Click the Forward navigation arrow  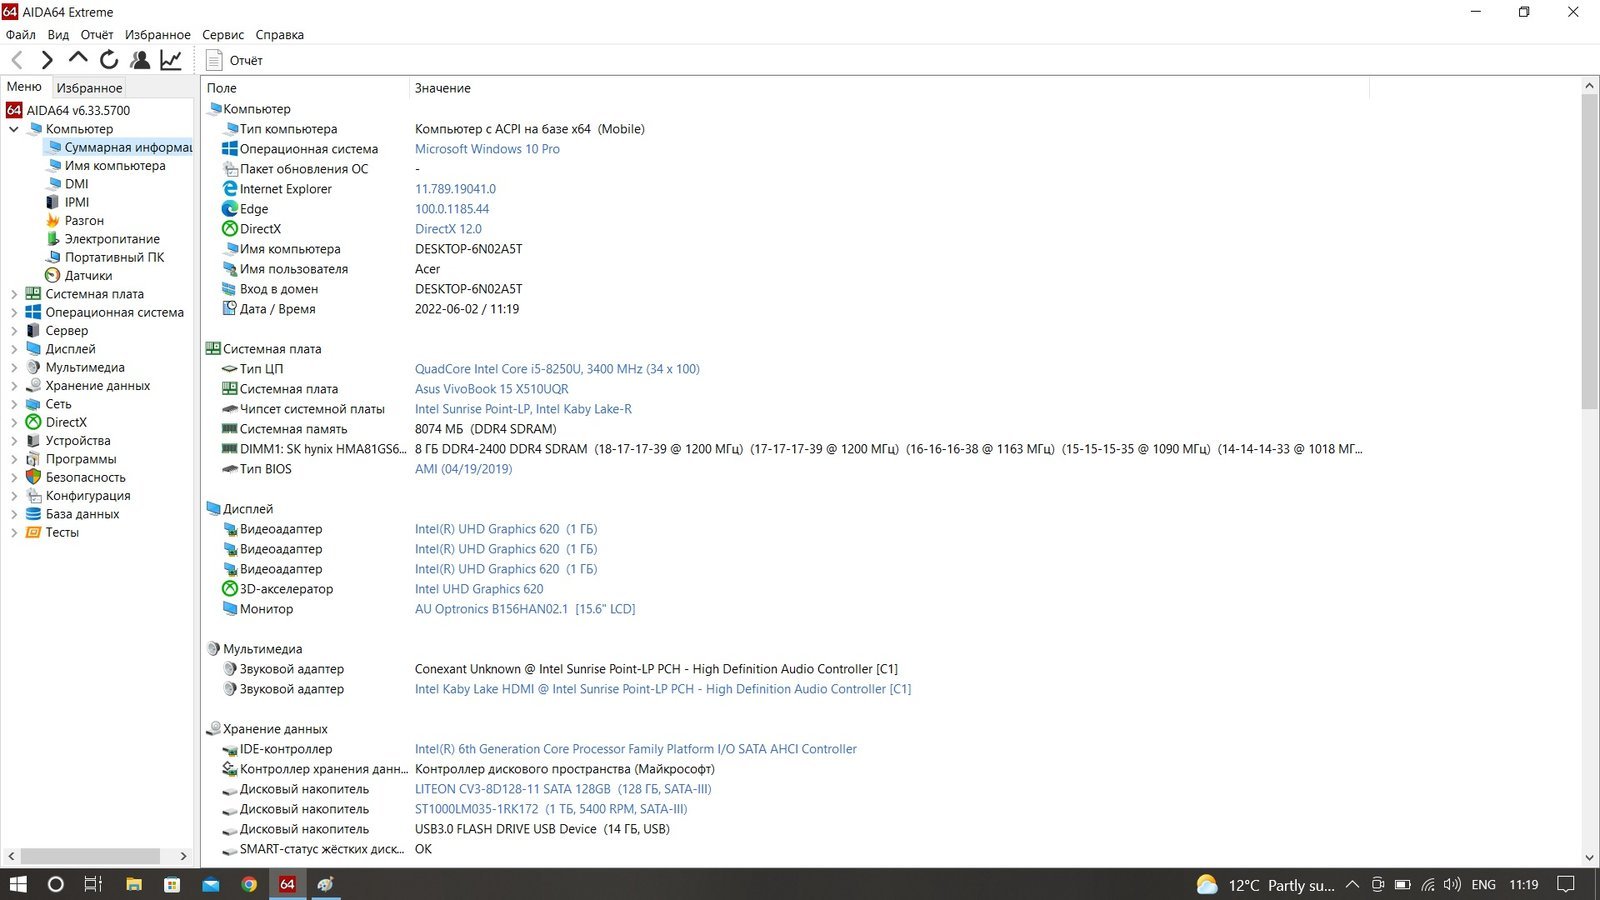point(47,60)
